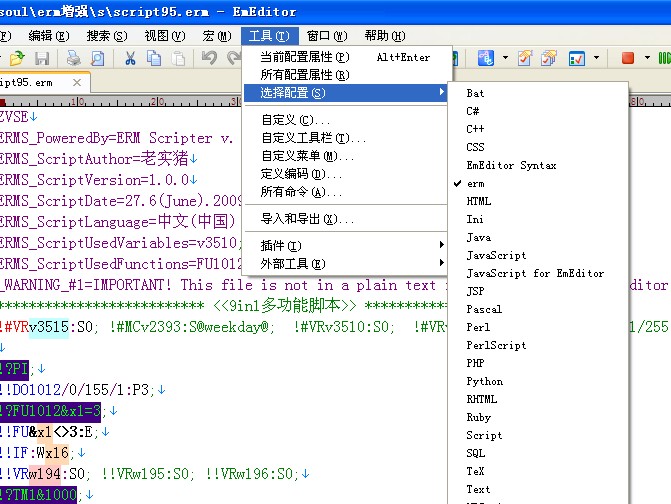Choose 所有命令(A)... entry
This screenshot has width=671, height=504.
pyautogui.click(x=345, y=192)
